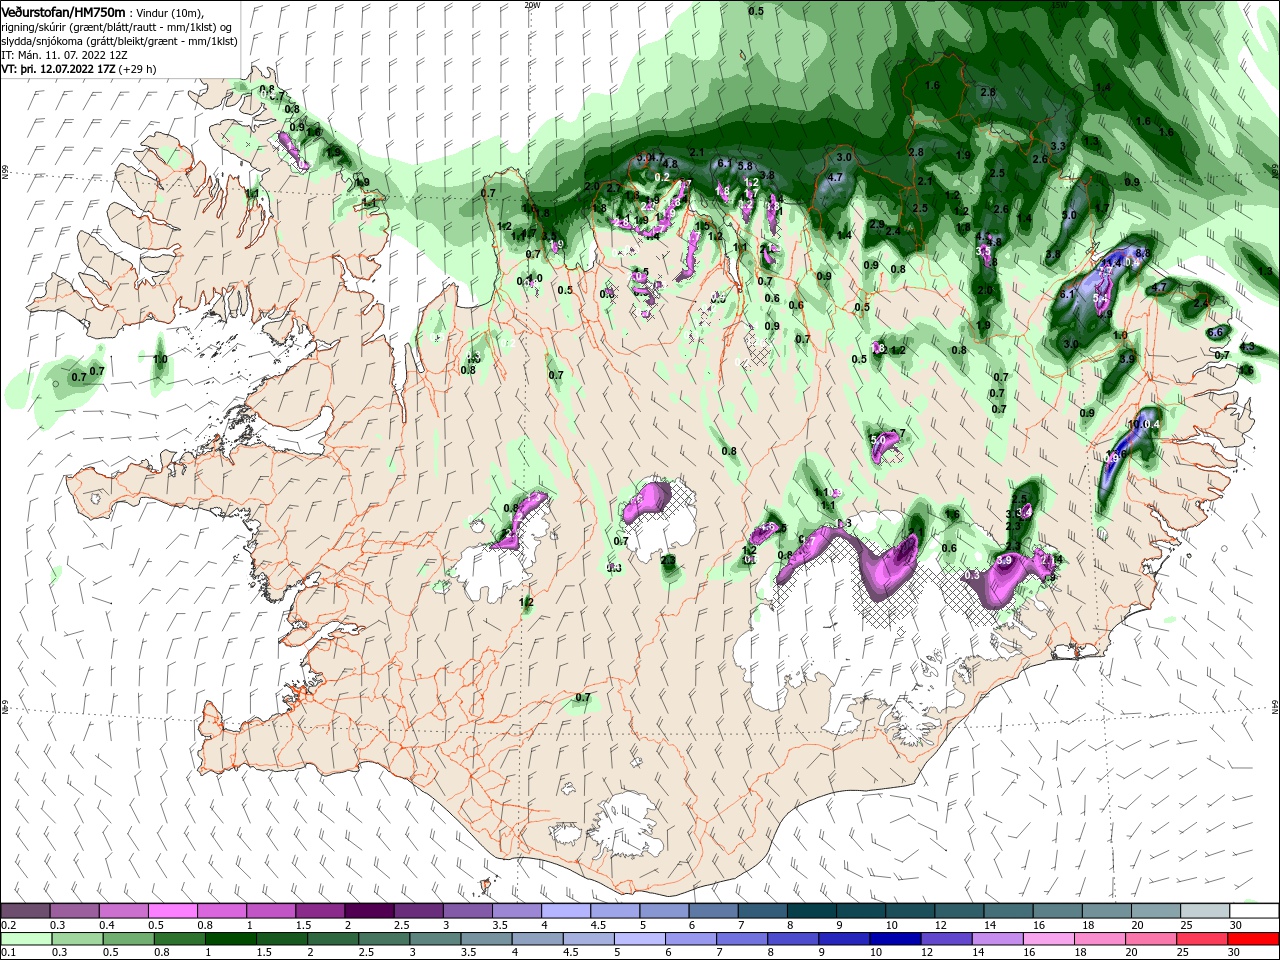Click the '20W' longitude label on the top edge
Screen dimensions: 1280x960
tap(532, 5)
